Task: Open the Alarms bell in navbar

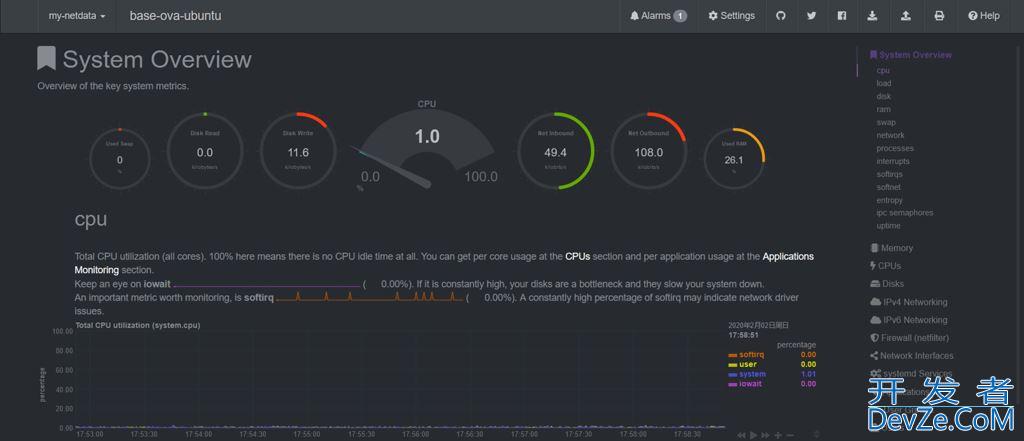Action: 658,16
